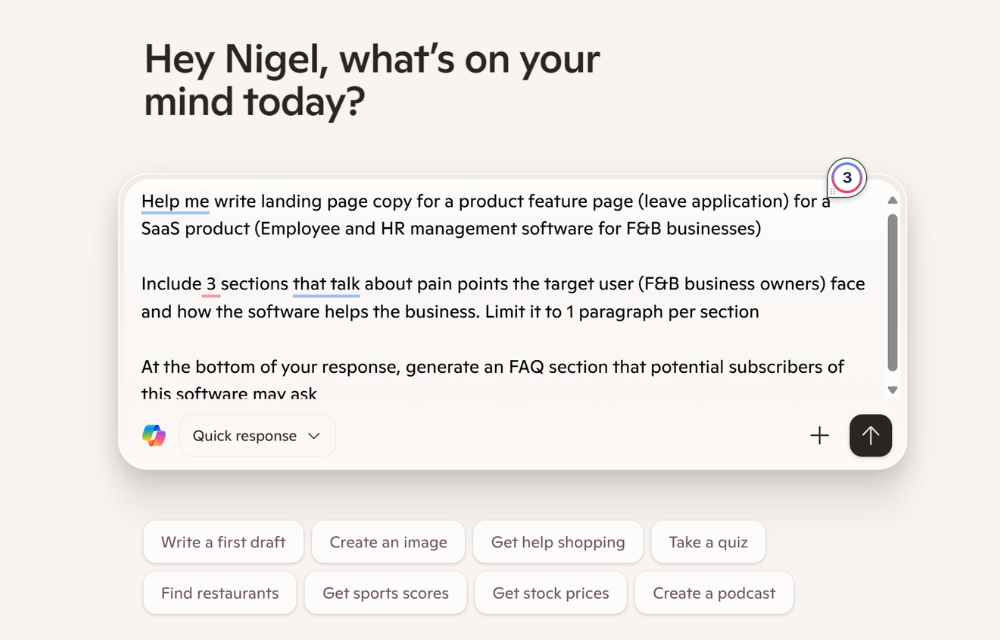The height and width of the screenshot is (640, 1000).
Task: Send the prompt with the up arrow button
Action: [870, 435]
